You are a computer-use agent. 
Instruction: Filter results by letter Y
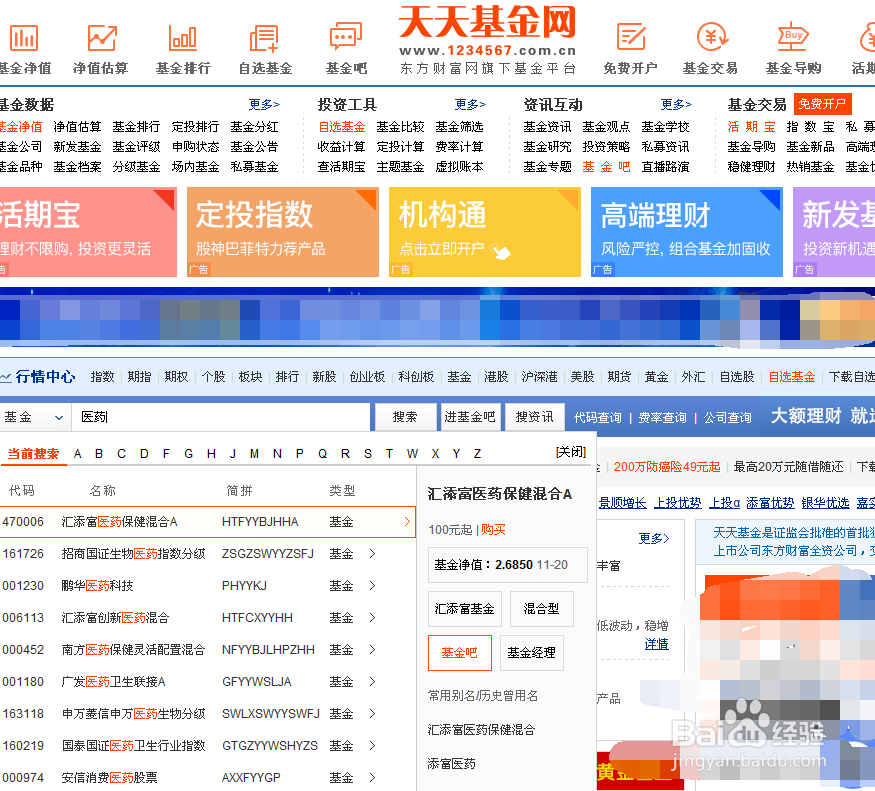tap(456, 454)
